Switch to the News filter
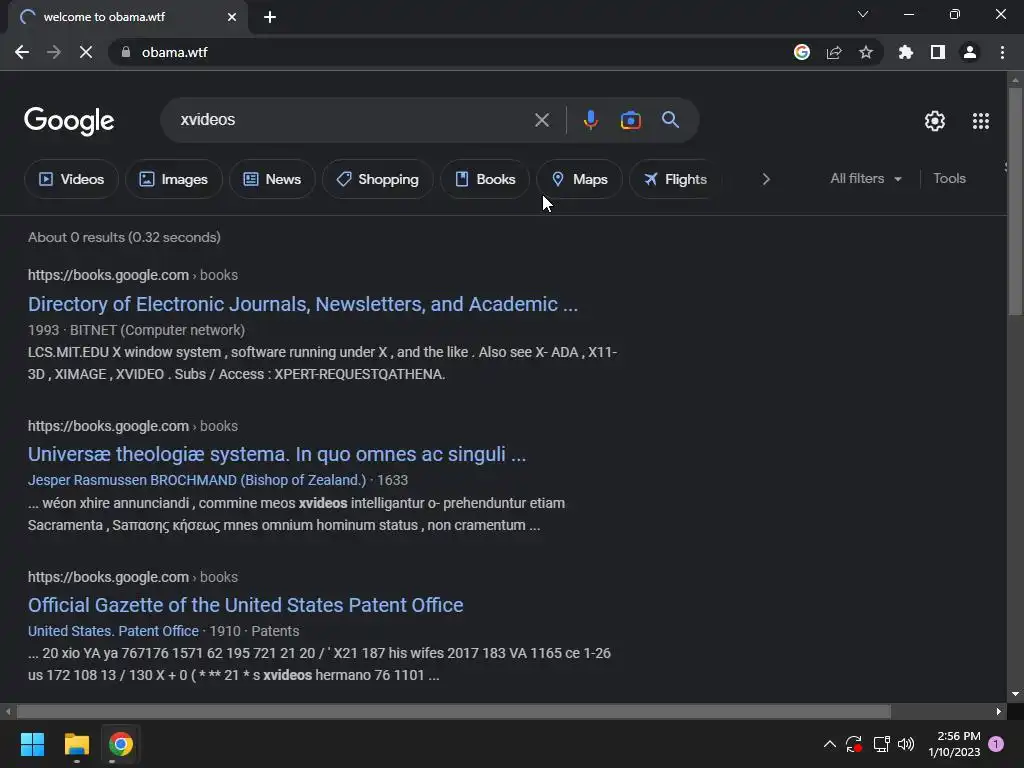 272,179
